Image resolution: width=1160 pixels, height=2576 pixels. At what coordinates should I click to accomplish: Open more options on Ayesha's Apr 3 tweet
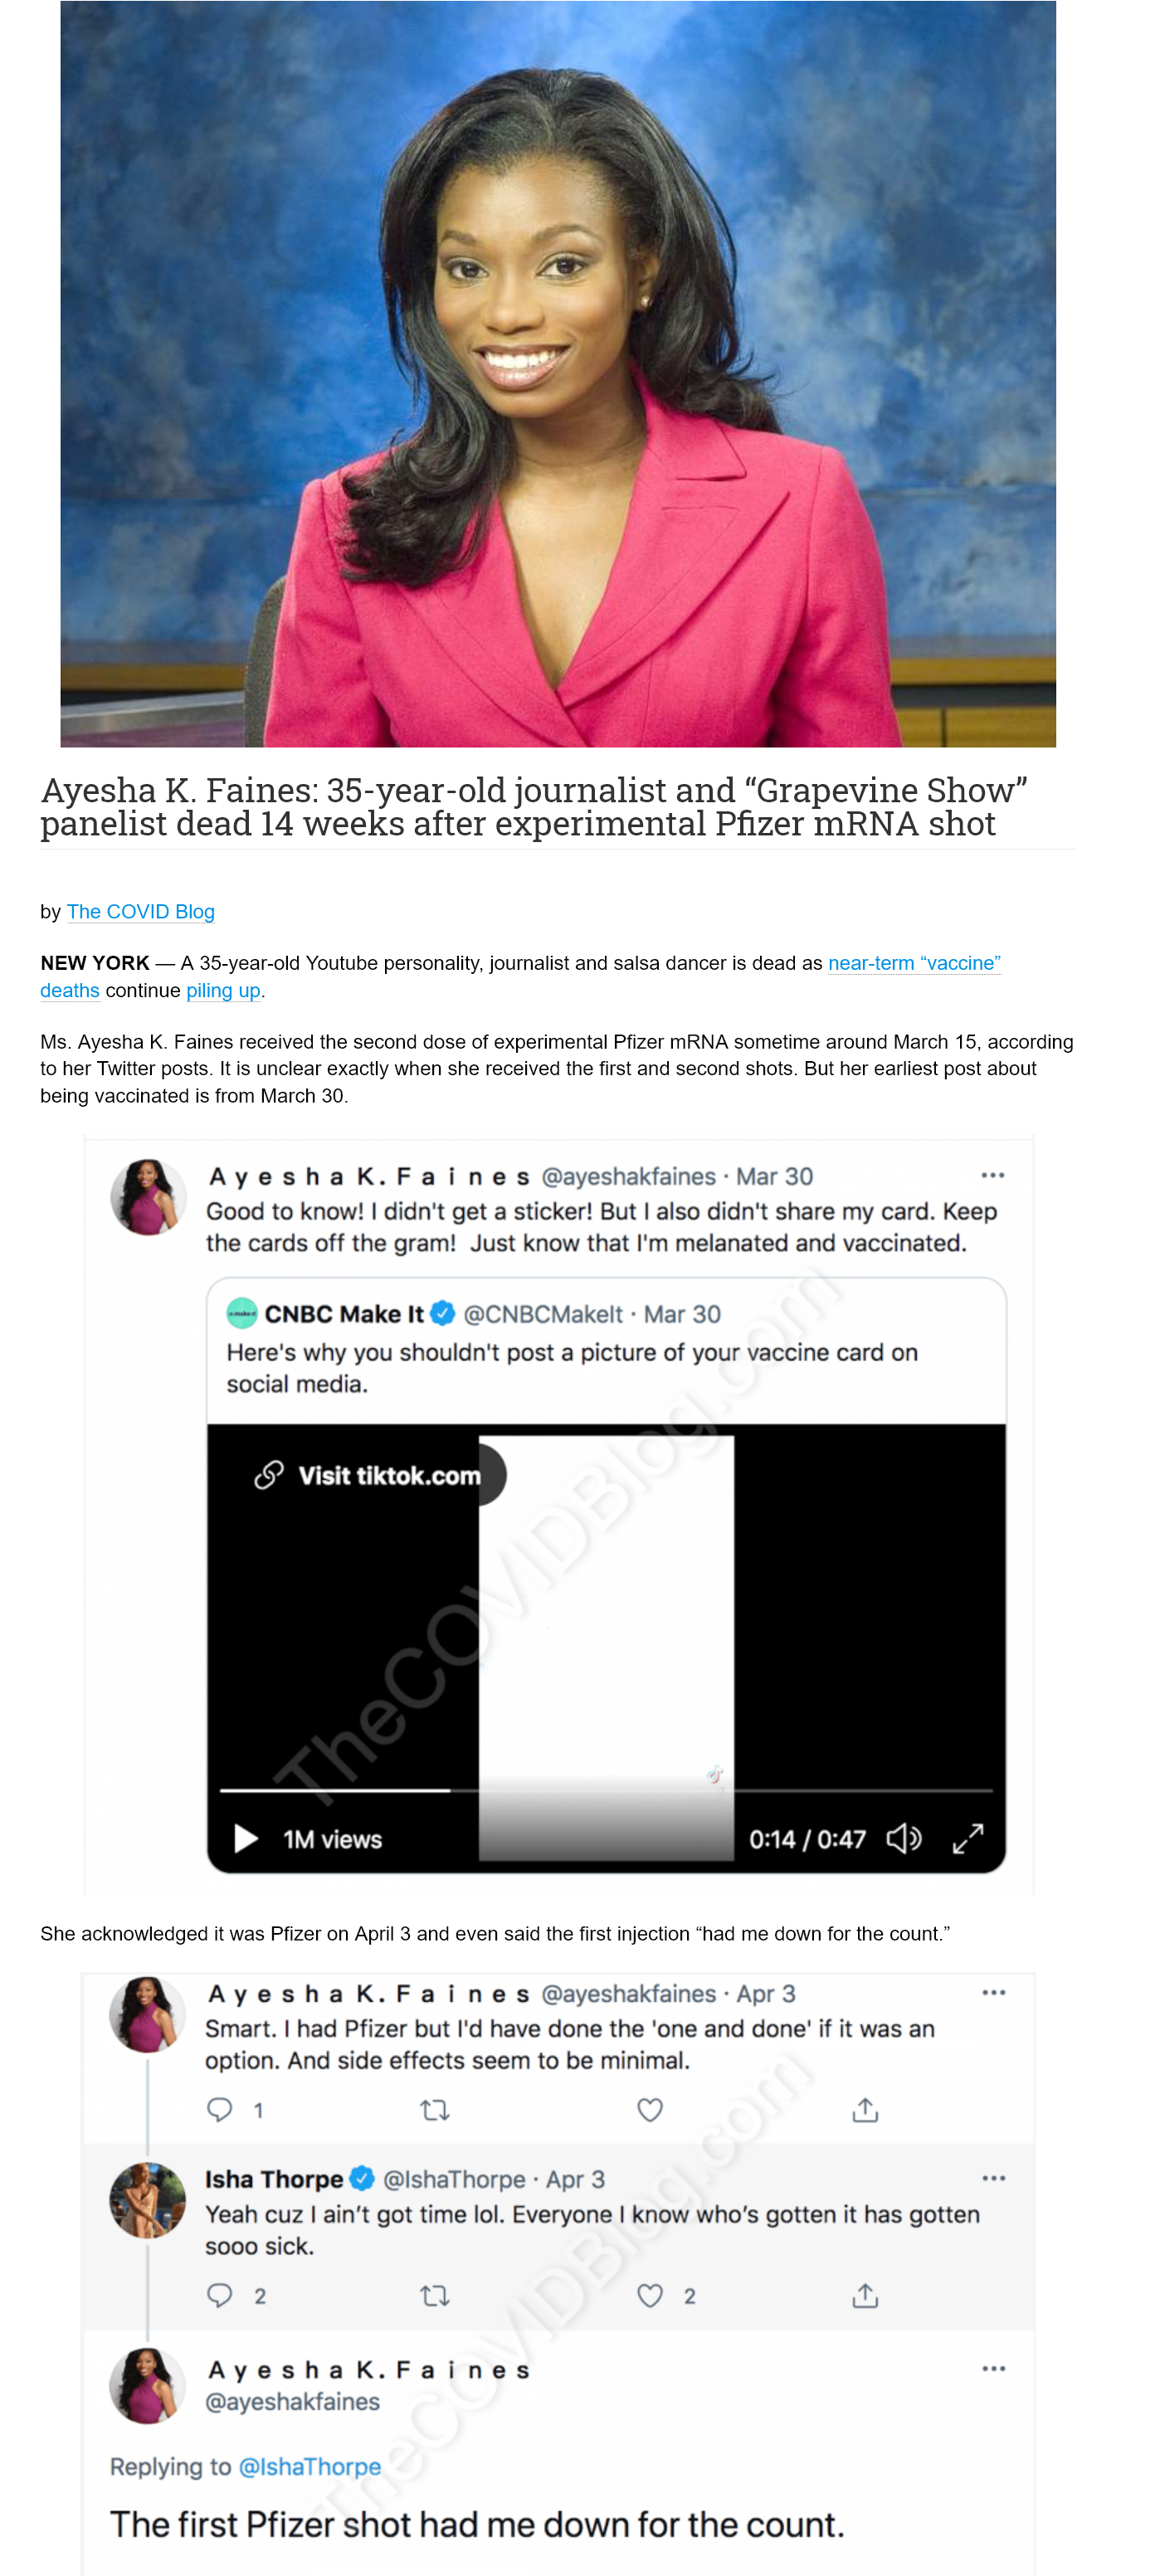point(993,1992)
